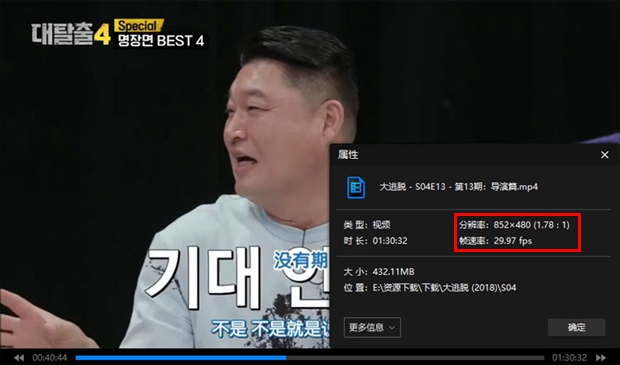Click the 时长: 01:30:32 field in dialog
Viewport: 620px width, 365px height.
pos(375,241)
